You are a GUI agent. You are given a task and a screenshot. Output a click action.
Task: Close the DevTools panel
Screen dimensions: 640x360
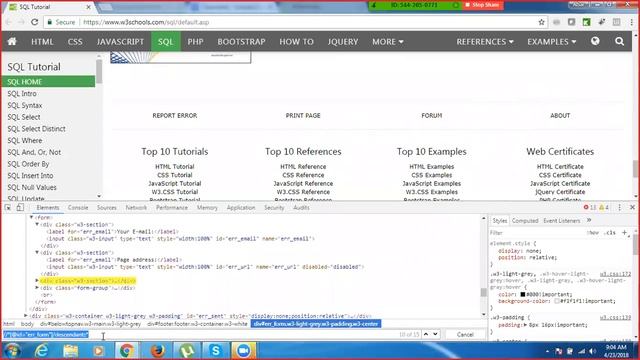click(632, 207)
